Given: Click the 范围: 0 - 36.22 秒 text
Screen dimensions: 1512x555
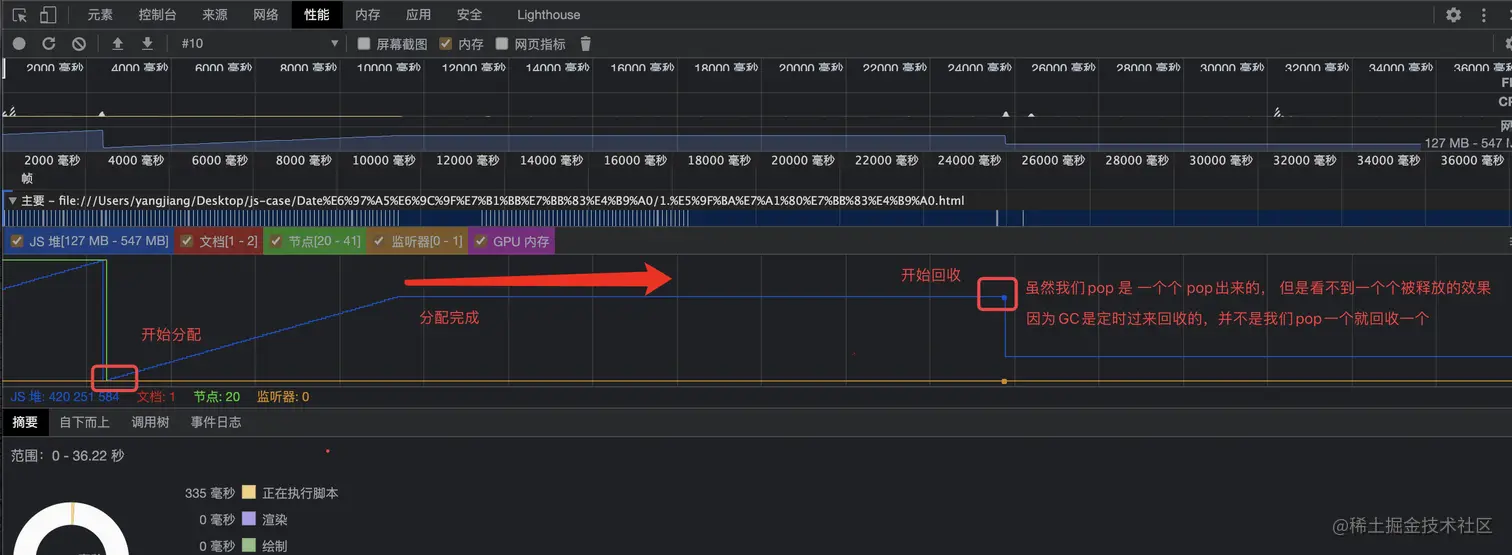Looking at the screenshot, I should click(68, 455).
